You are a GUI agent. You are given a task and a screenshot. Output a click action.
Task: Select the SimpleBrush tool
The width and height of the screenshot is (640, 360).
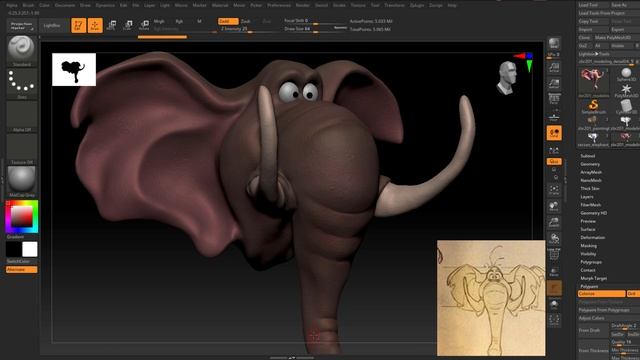(x=593, y=107)
